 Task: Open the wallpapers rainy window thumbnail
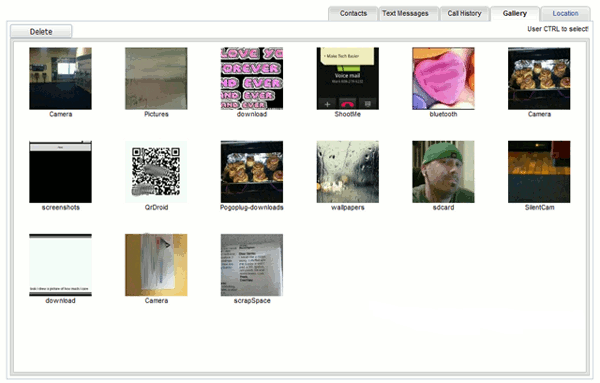(347, 172)
